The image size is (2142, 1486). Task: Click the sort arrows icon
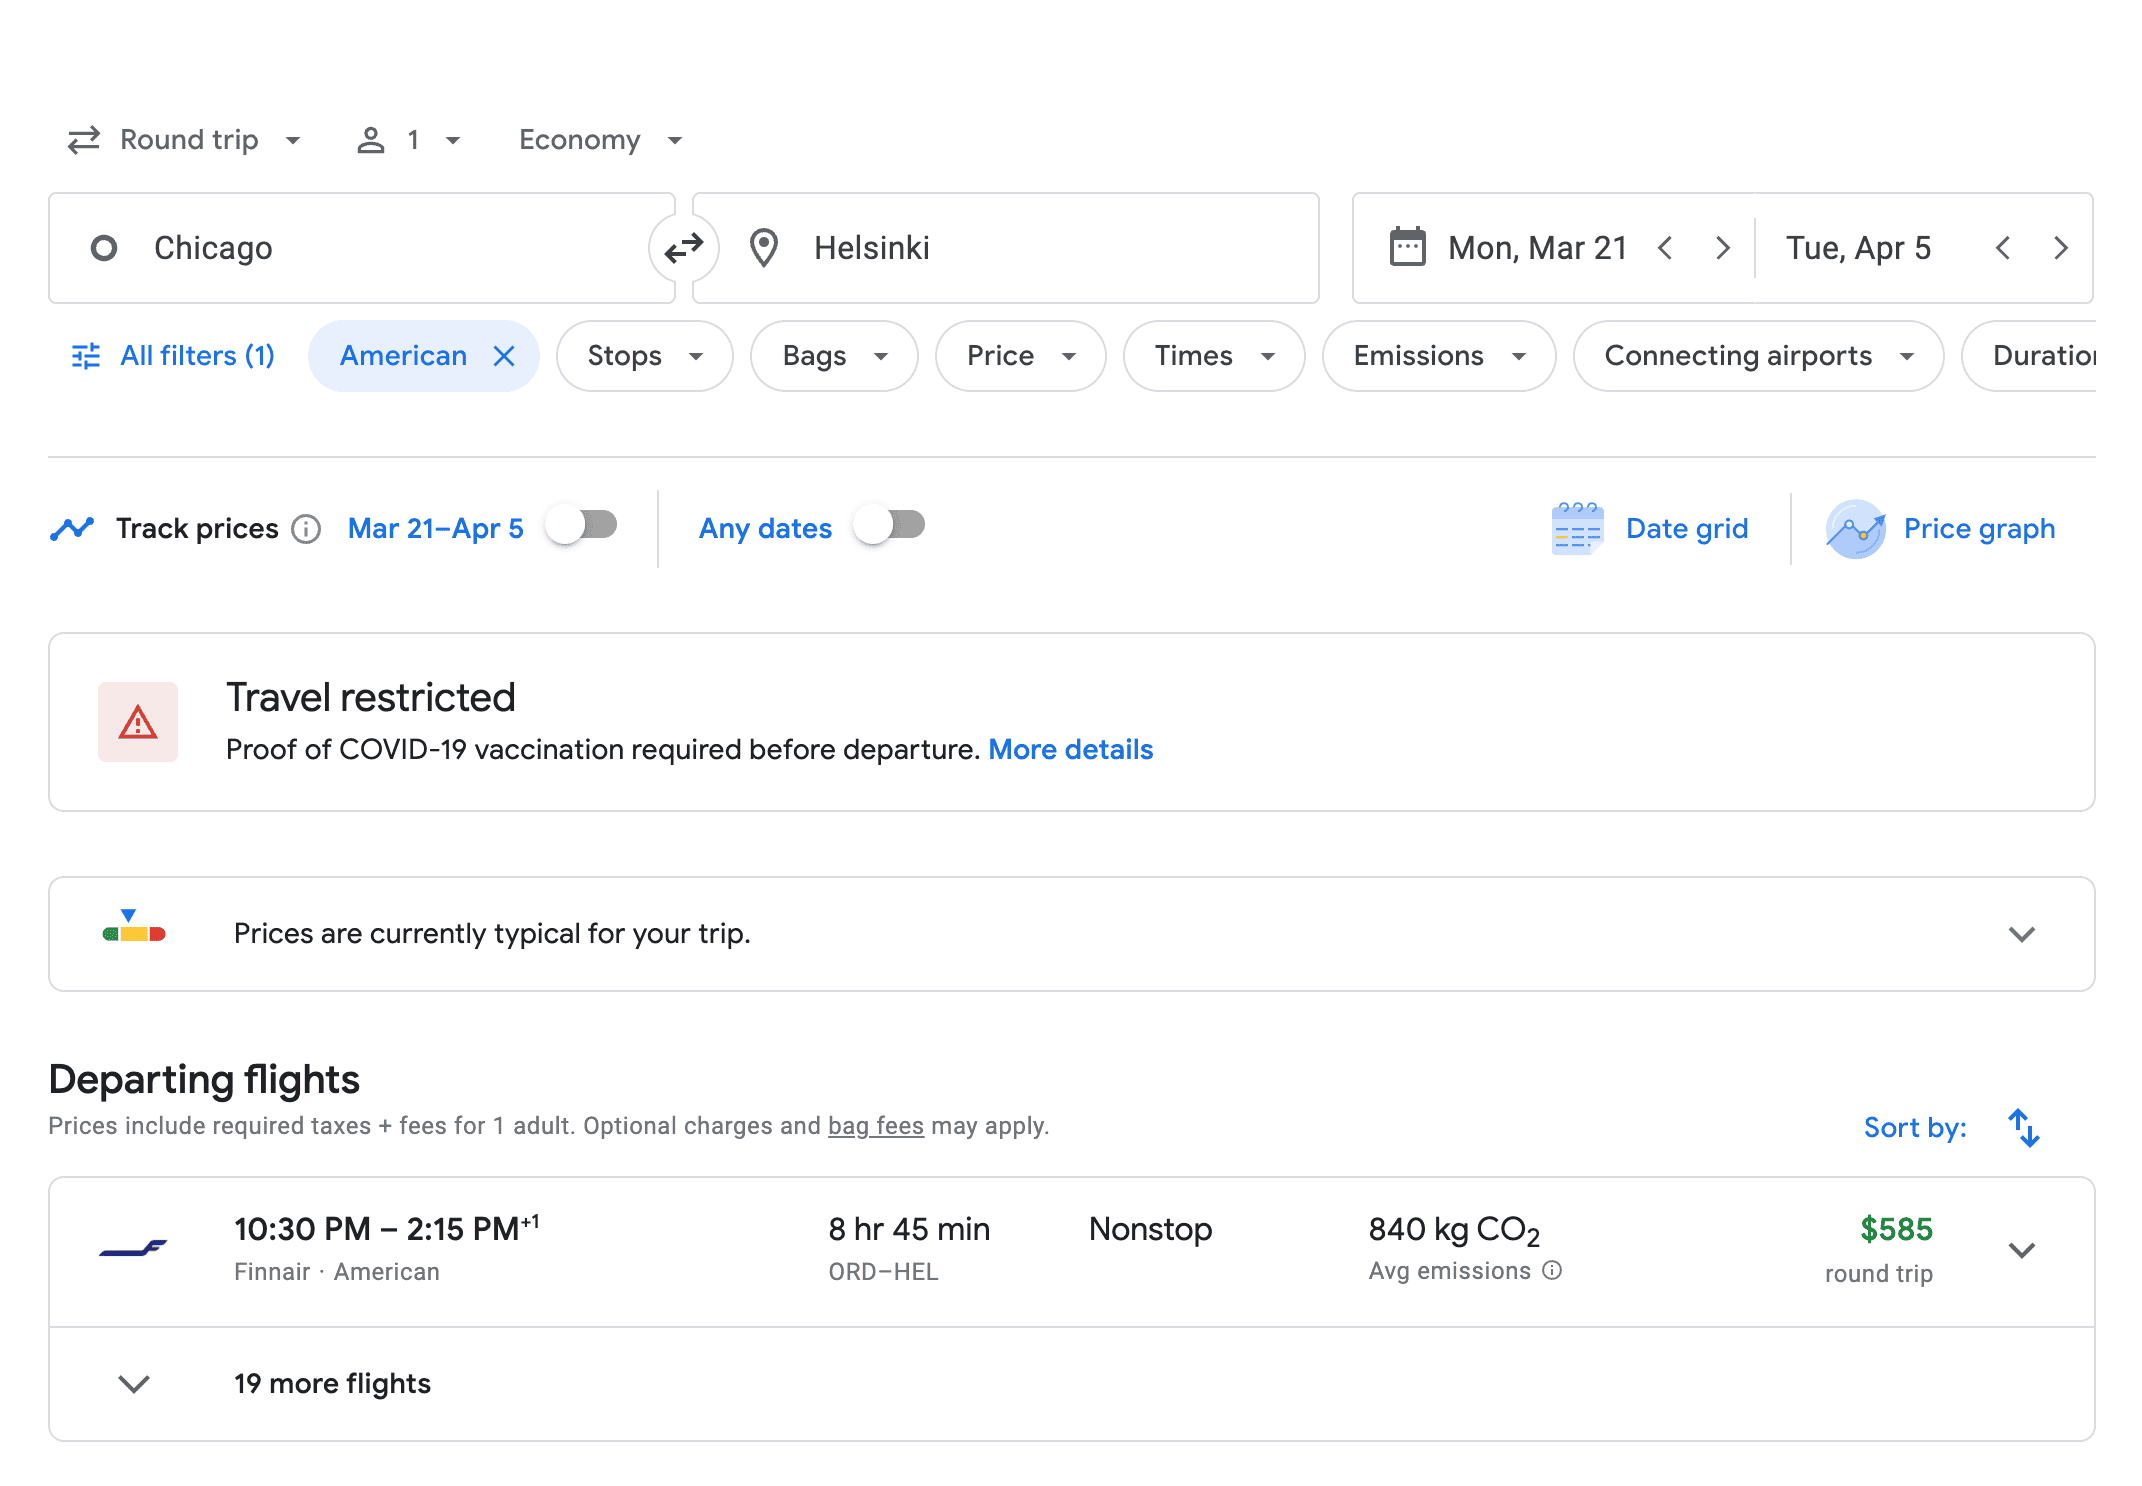point(2024,1128)
